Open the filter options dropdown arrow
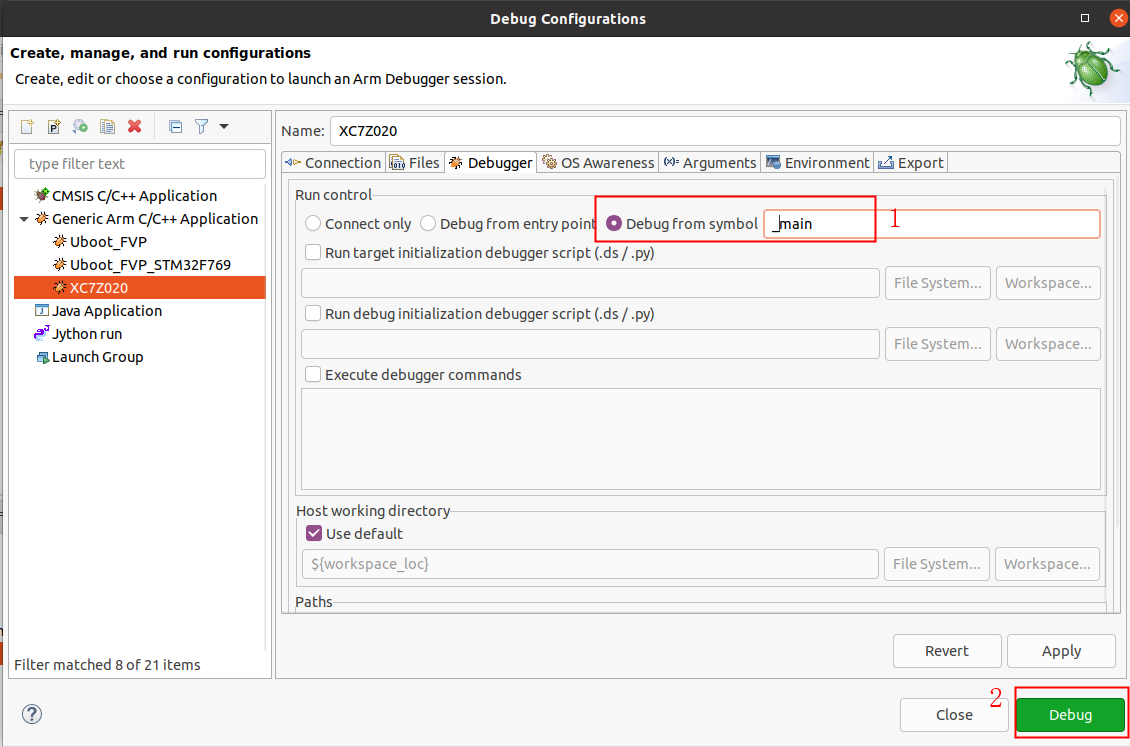 224,127
